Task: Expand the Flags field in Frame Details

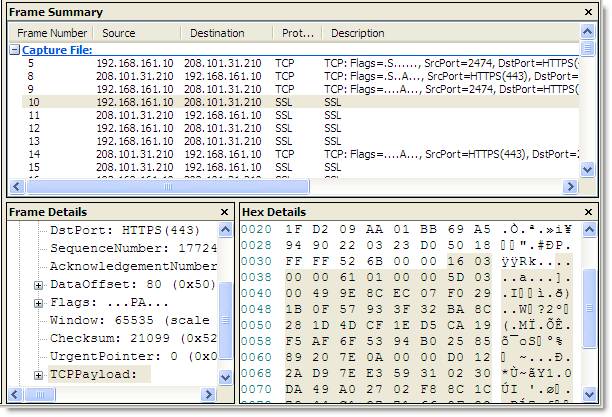Action: (38, 303)
